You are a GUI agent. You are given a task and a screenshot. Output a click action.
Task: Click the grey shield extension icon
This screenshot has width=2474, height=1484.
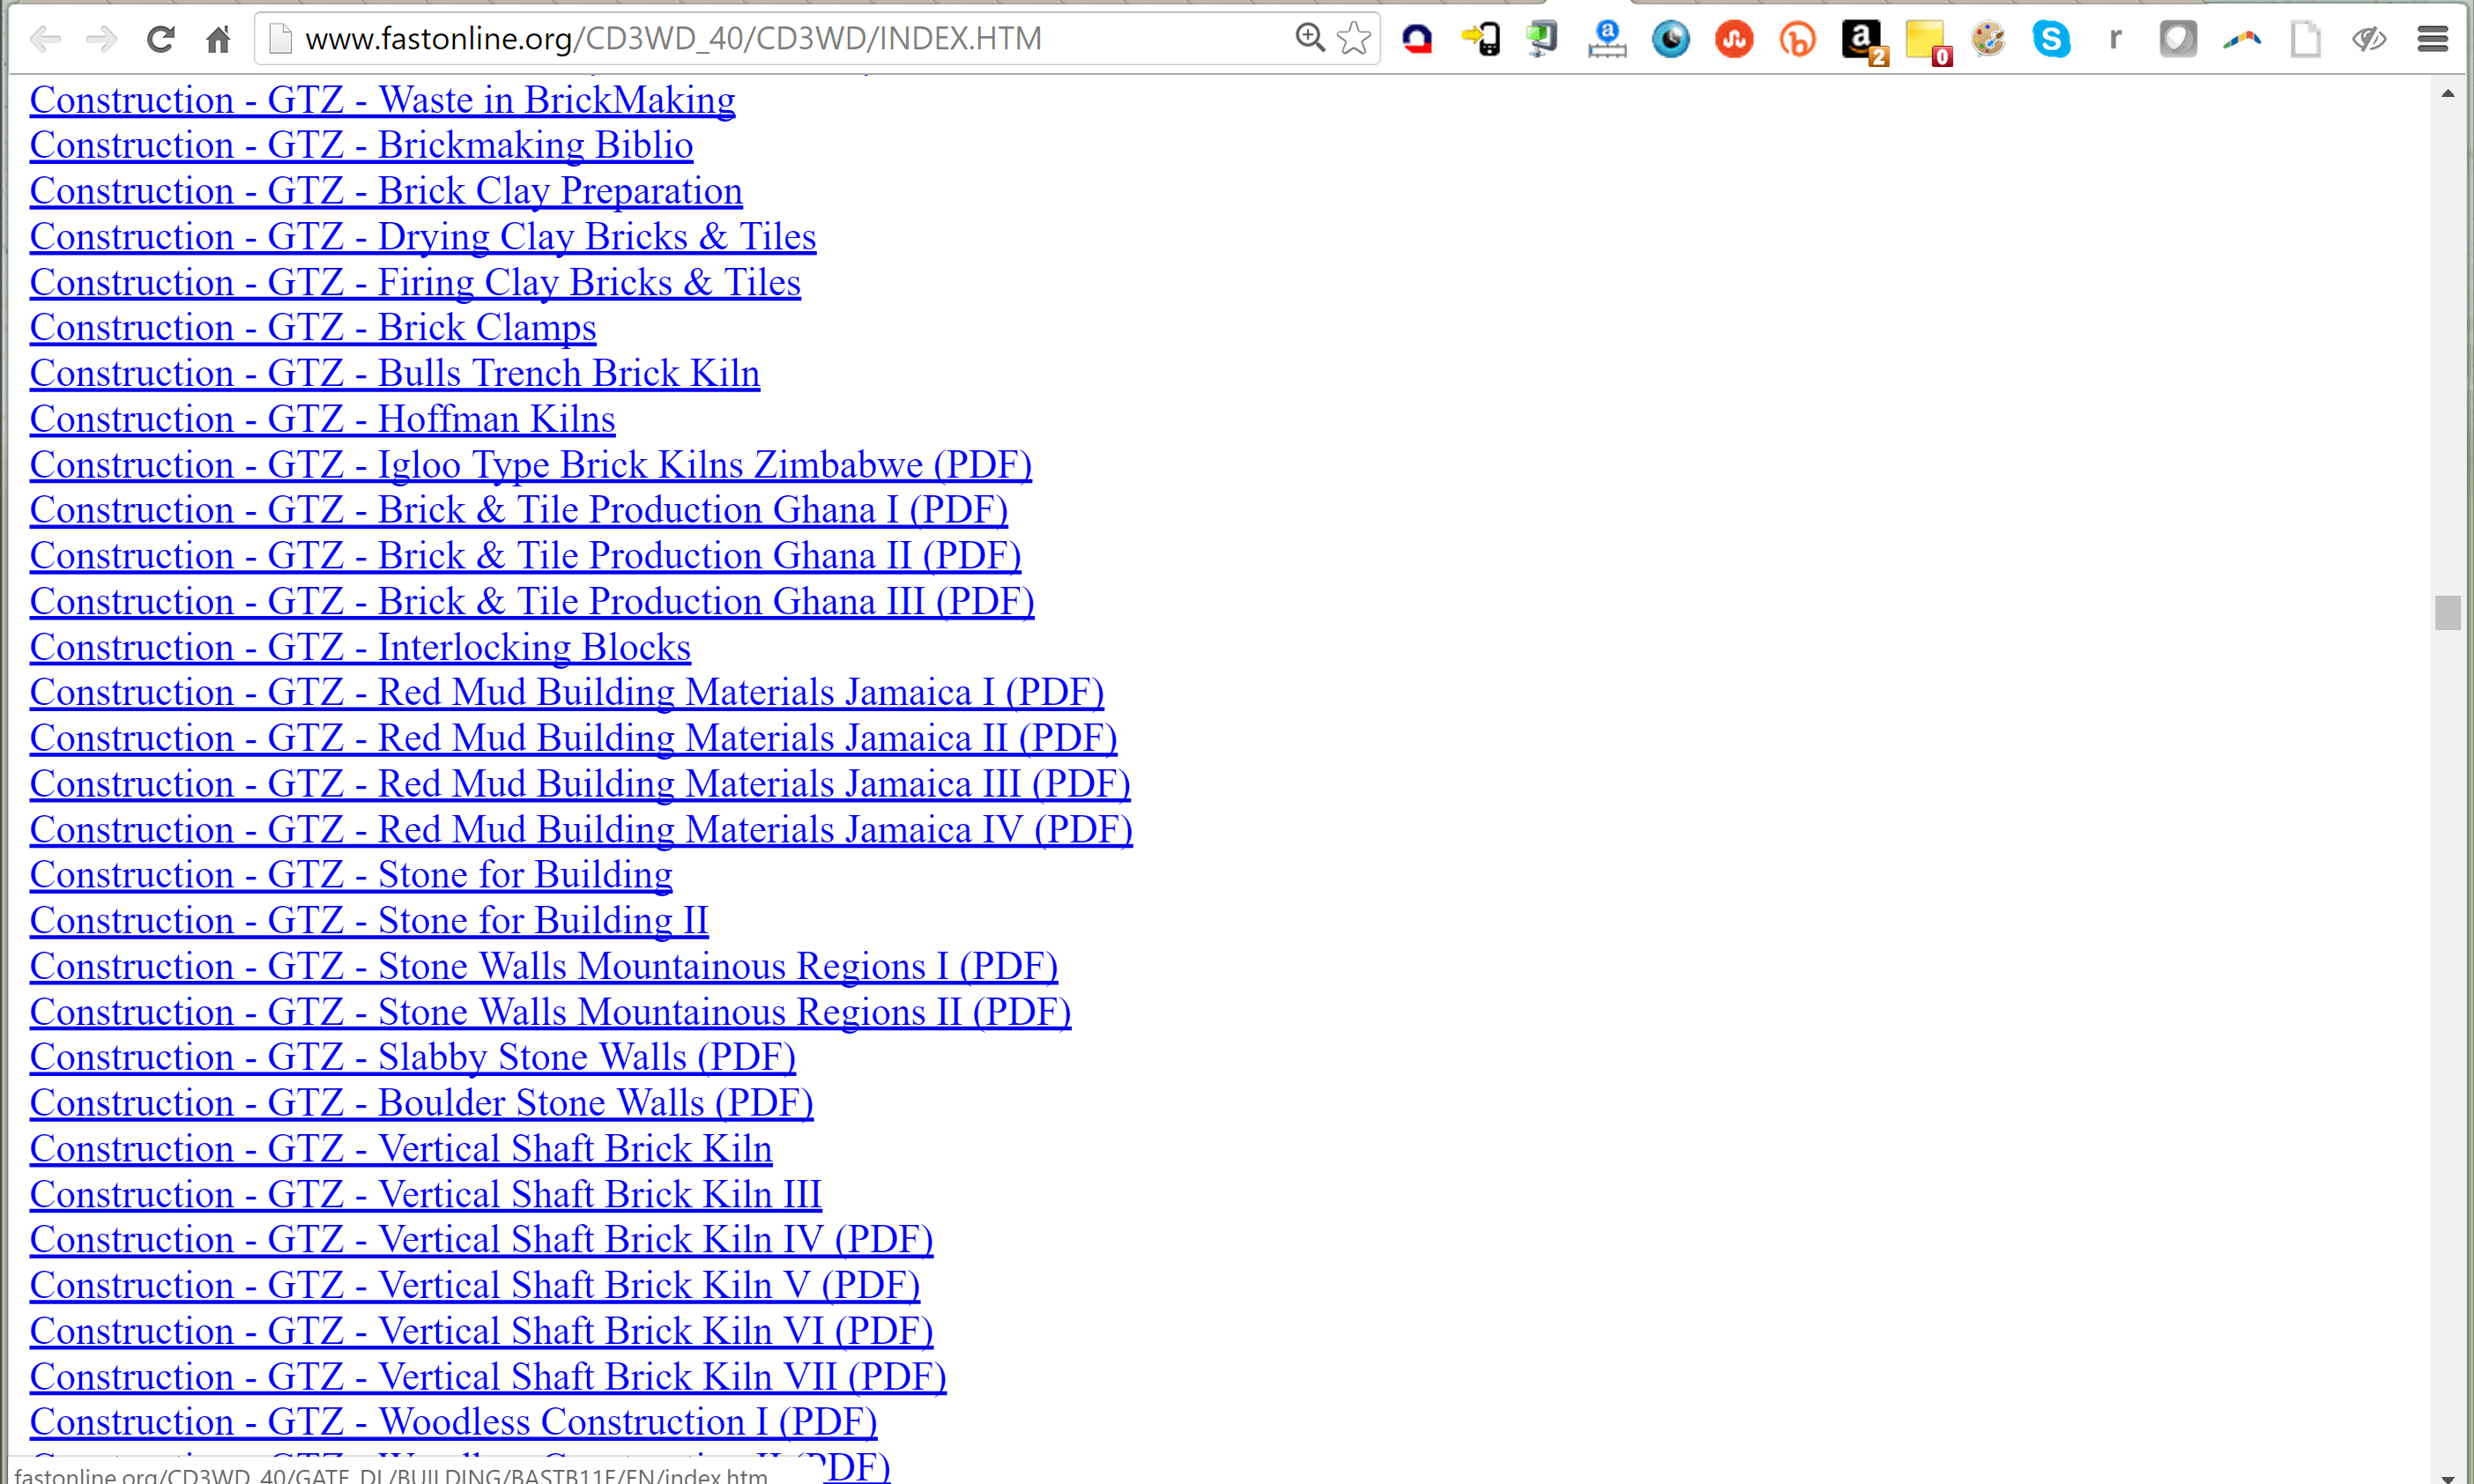point(2178,39)
